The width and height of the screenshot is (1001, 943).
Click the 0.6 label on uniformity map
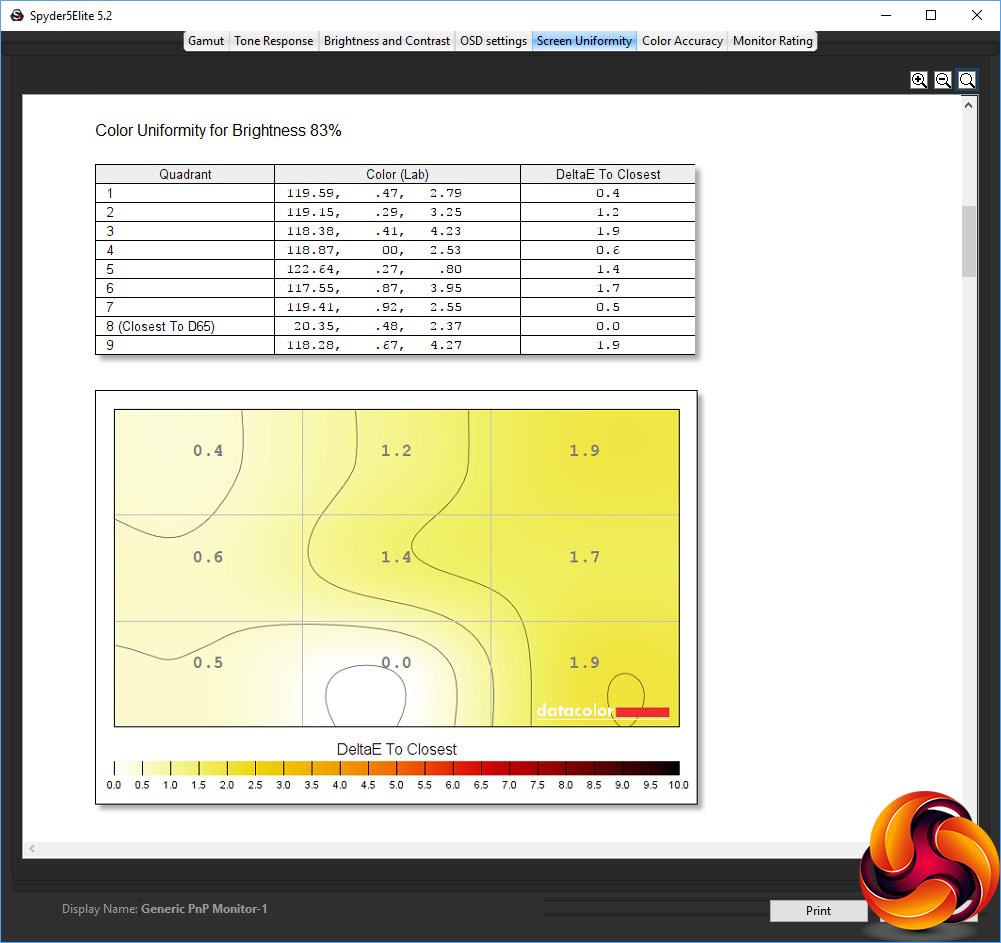pyautogui.click(x=208, y=557)
